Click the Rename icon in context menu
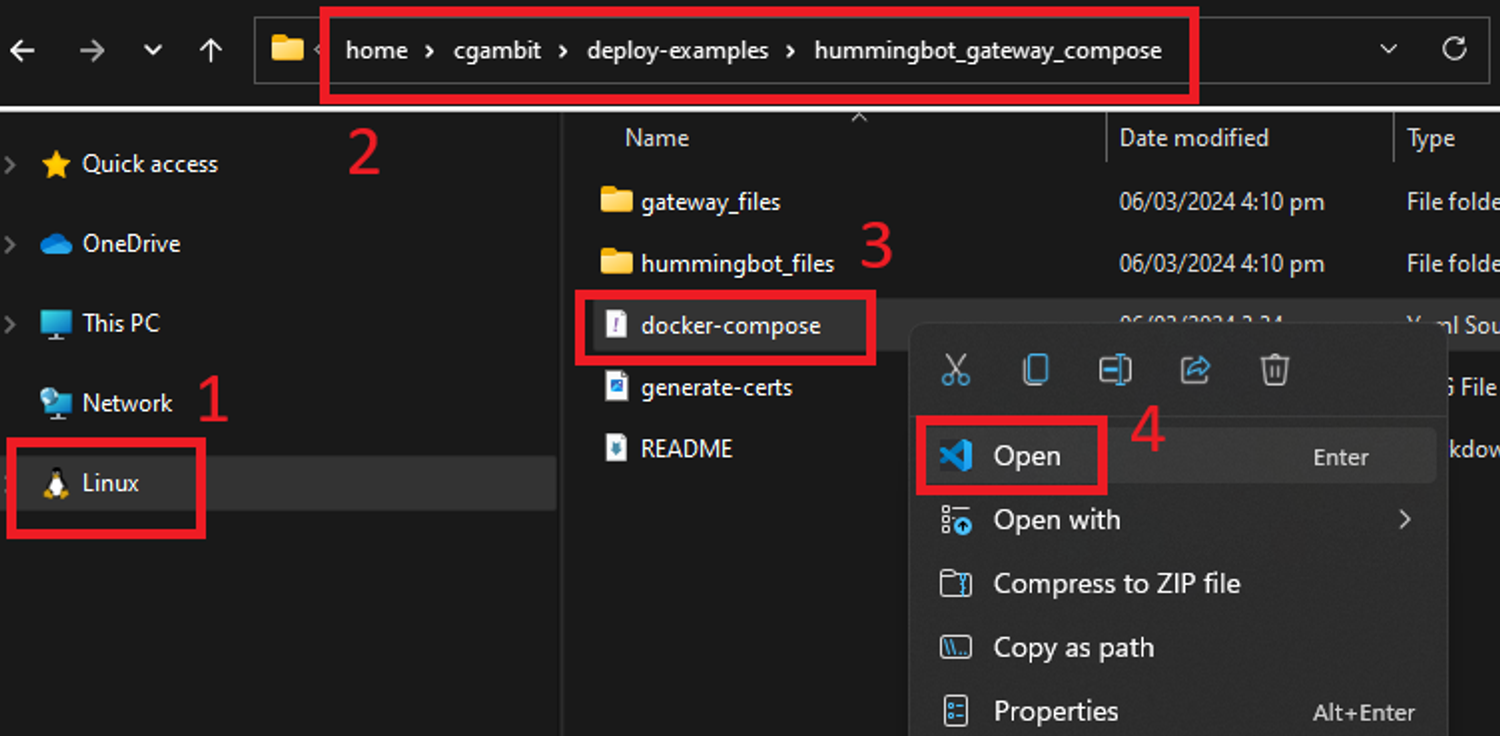The height and width of the screenshot is (736, 1500). coord(1114,370)
